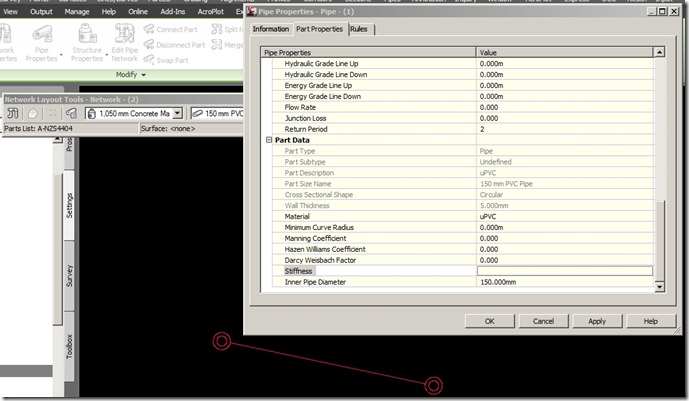
Task: Open the Add-Ins ribbon tab
Action: tap(173, 12)
